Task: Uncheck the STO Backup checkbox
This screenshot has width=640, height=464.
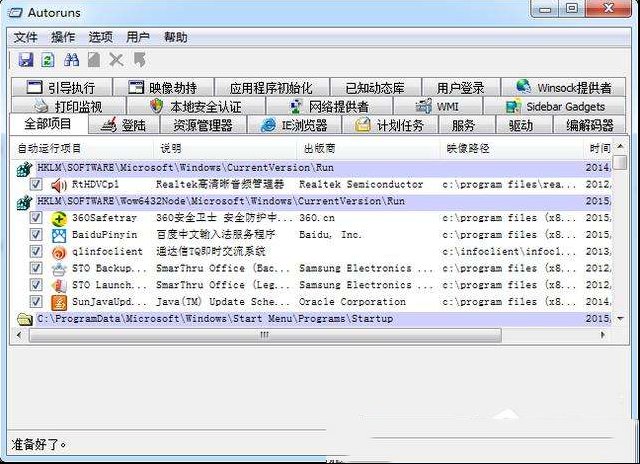Action: coord(36,268)
